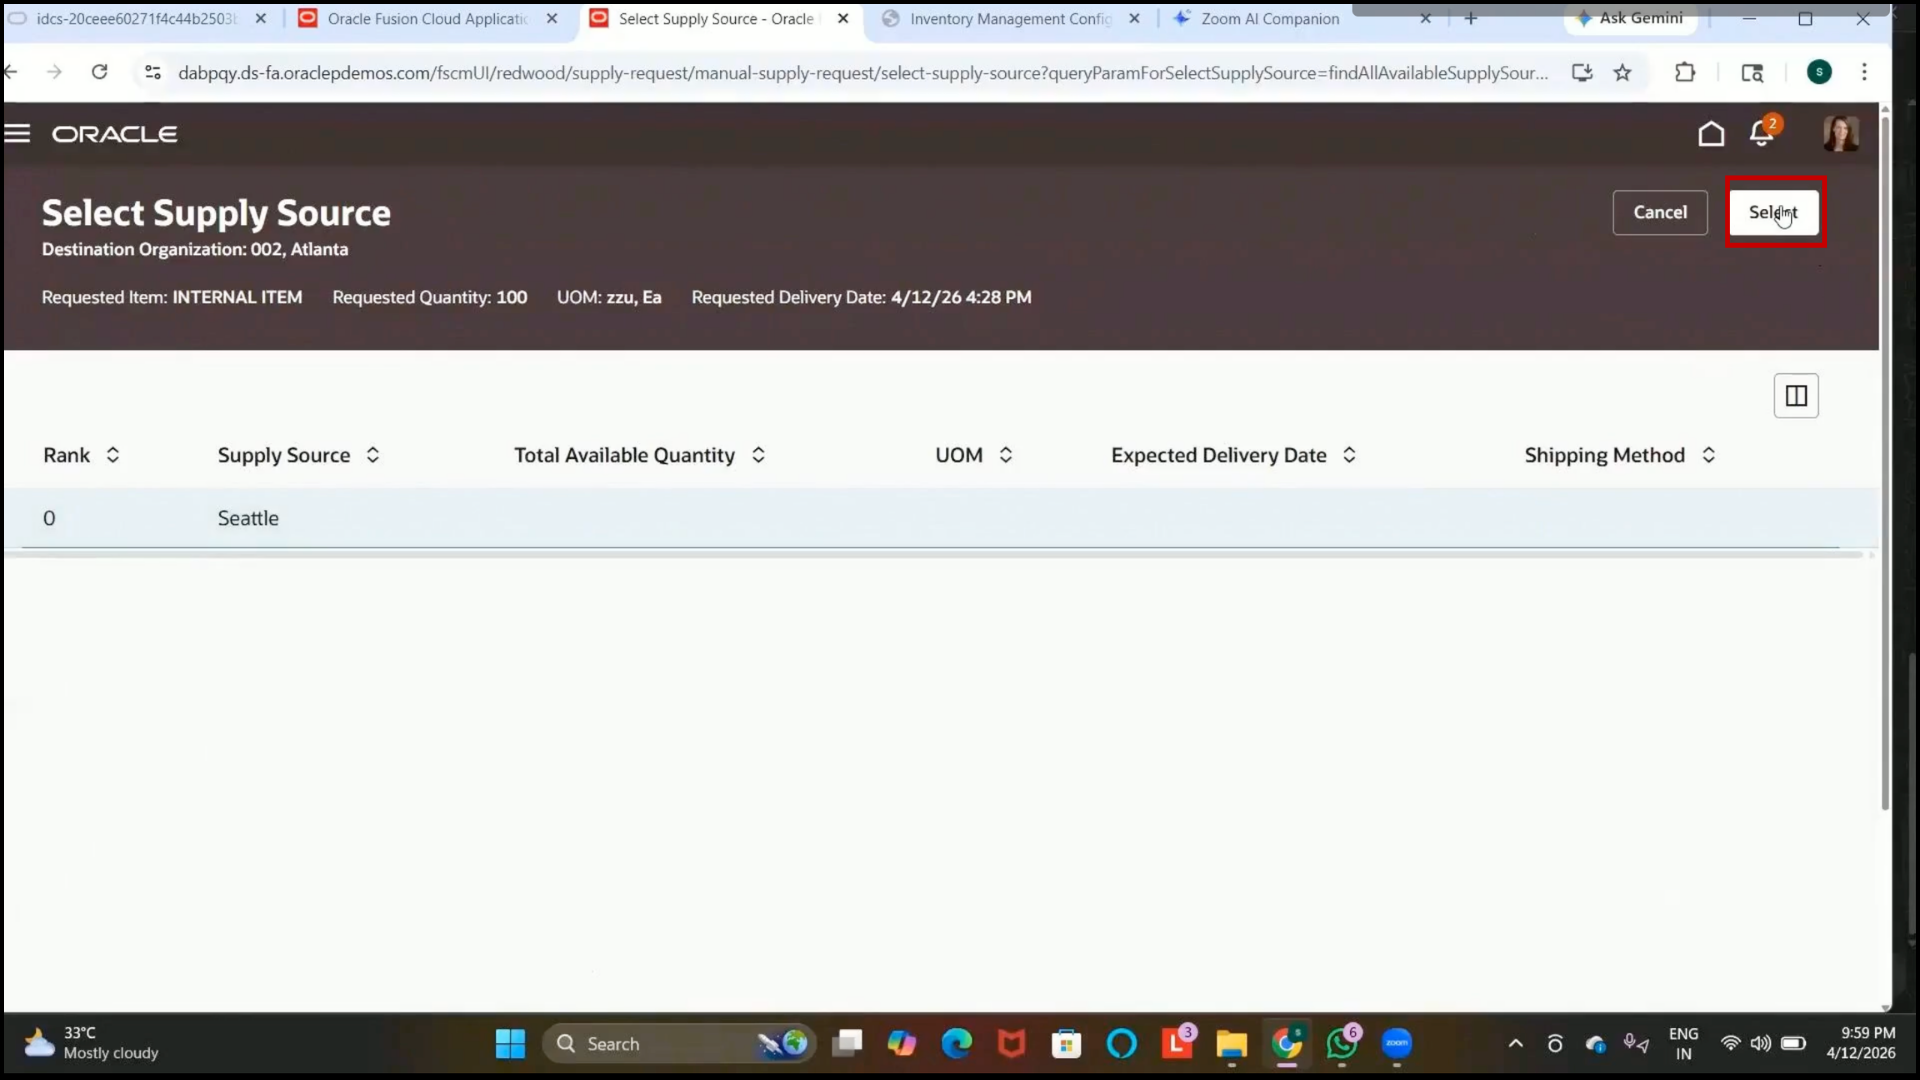Open Chrome three-dot menu
This screenshot has height=1080, width=1920.
coord(1864,72)
